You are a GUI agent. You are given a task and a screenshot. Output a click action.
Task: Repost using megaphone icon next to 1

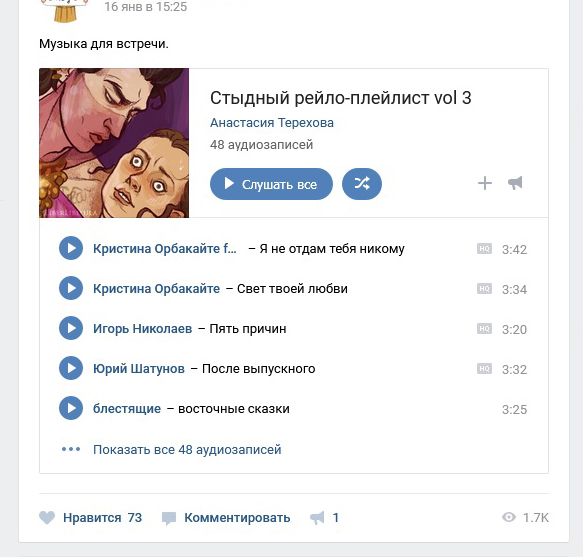click(x=317, y=518)
